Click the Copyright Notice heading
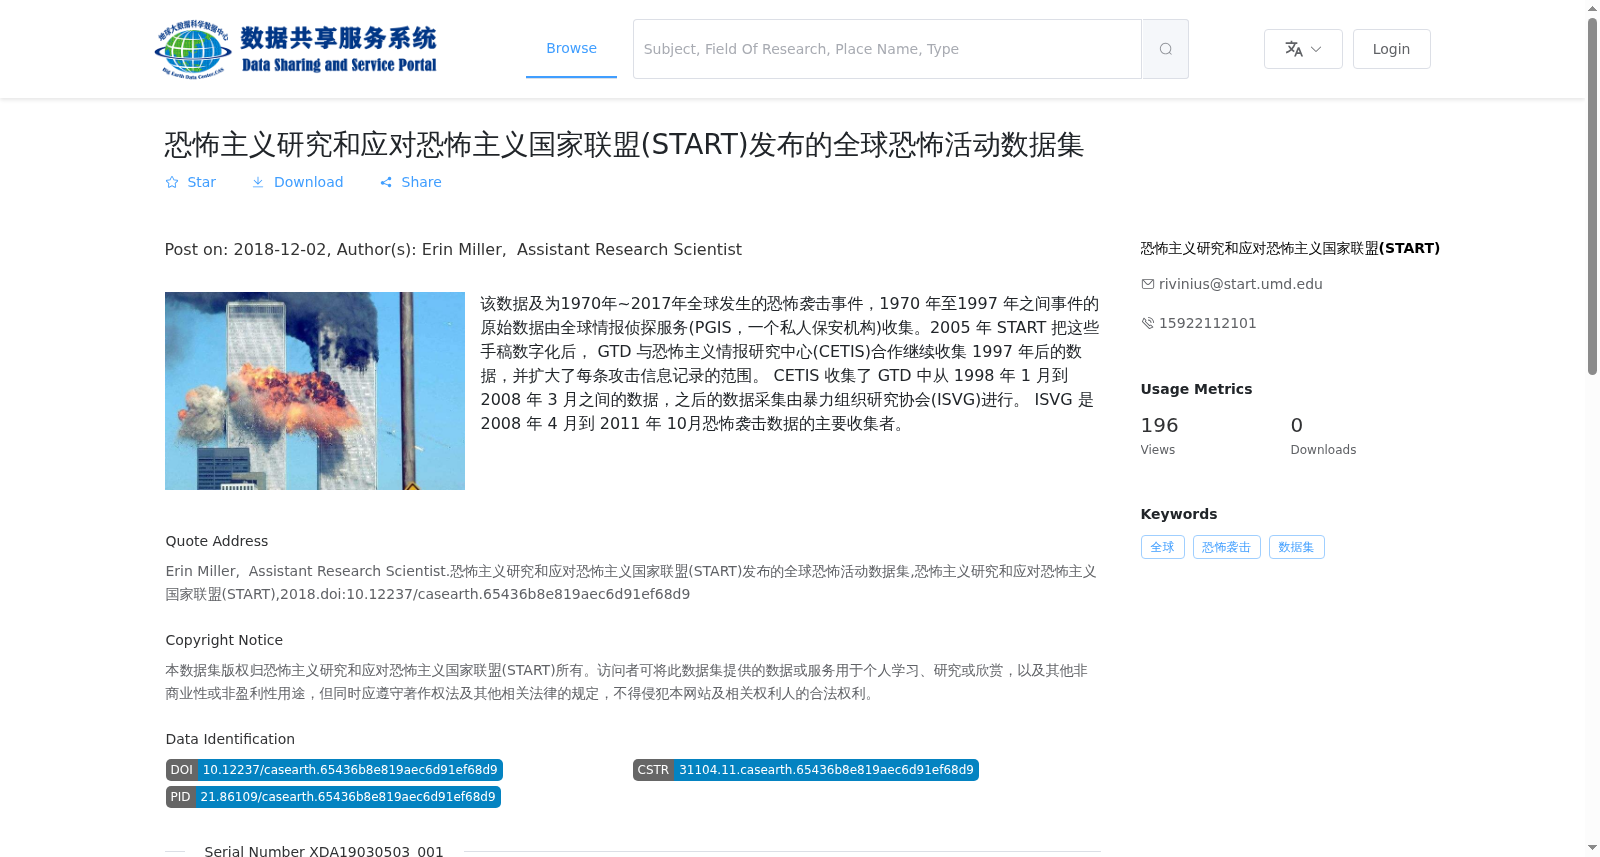The image size is (1600, 857). 224,640
